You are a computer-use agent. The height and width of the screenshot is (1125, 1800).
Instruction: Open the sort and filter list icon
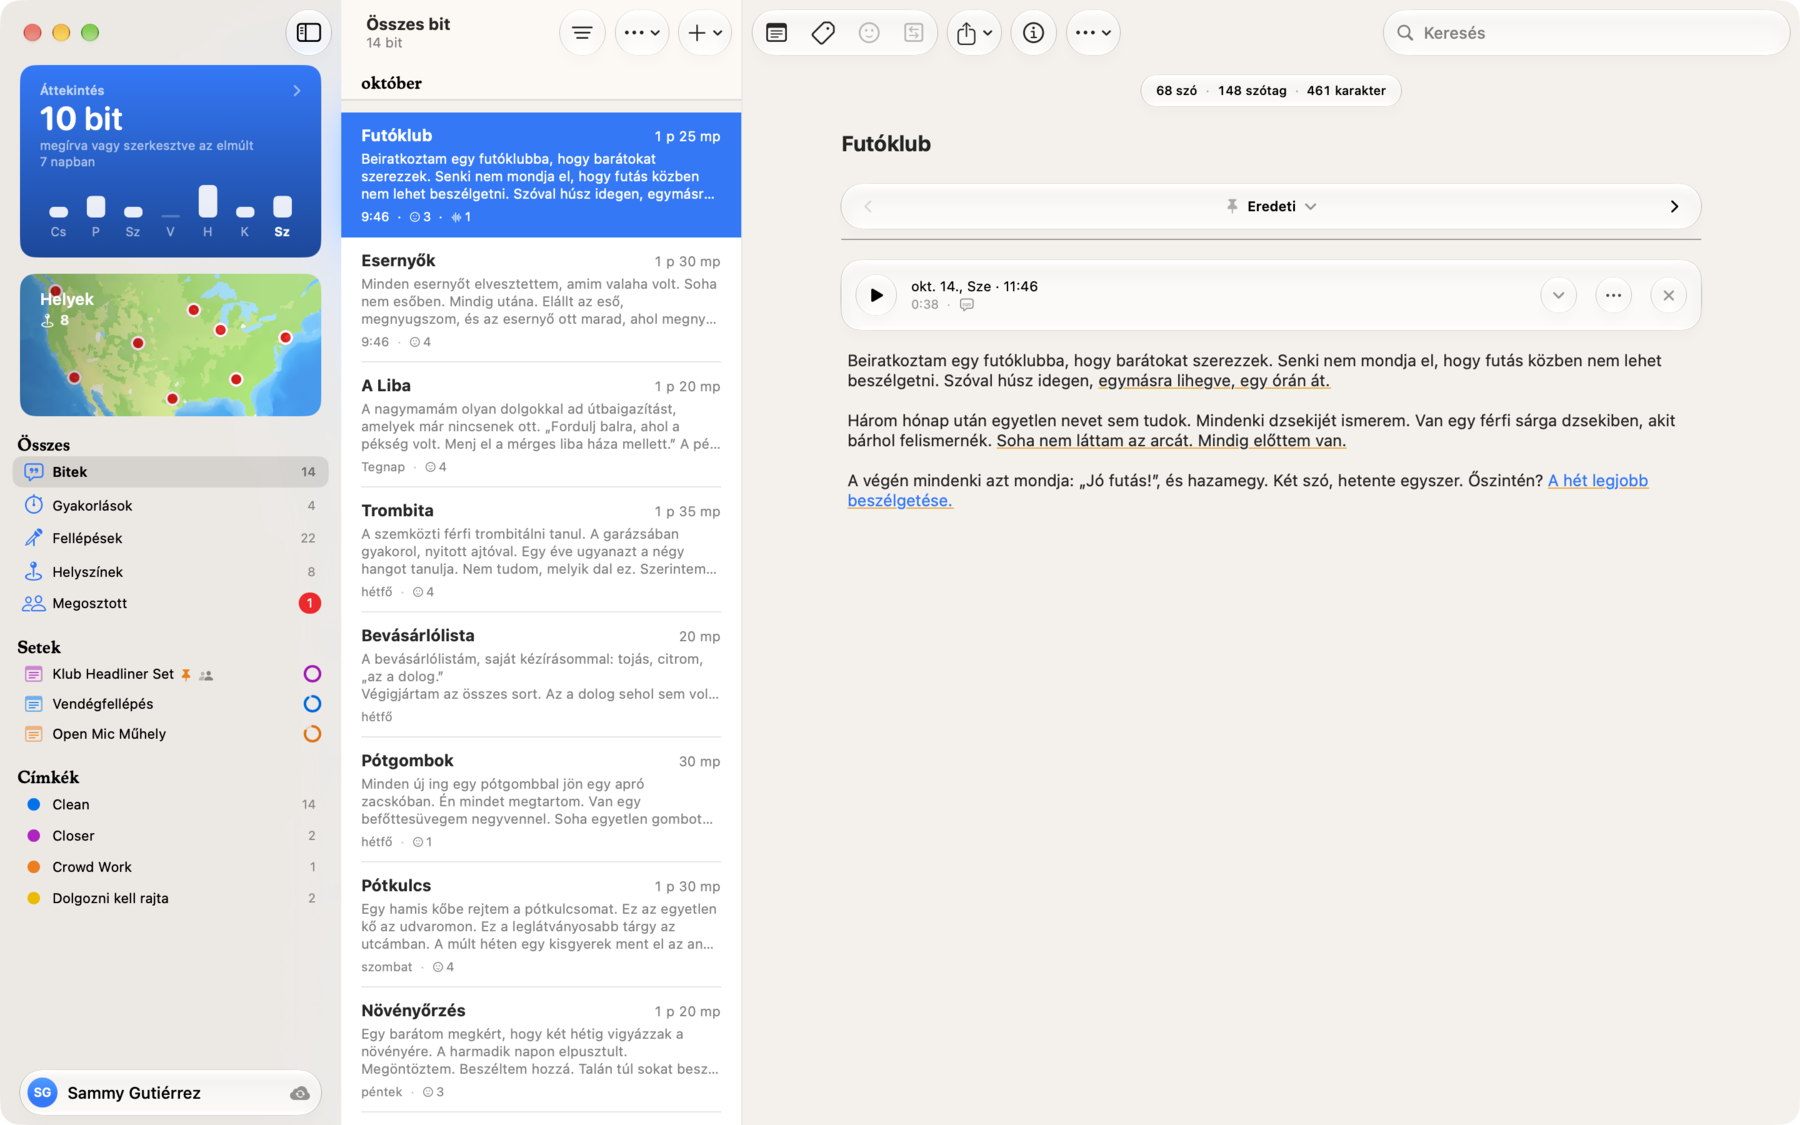tap(582, 33)
